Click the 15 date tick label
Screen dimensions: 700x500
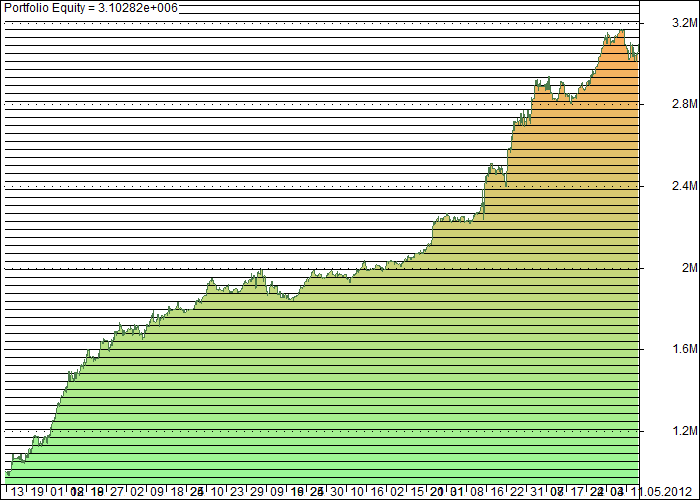(x=417, y=492)
